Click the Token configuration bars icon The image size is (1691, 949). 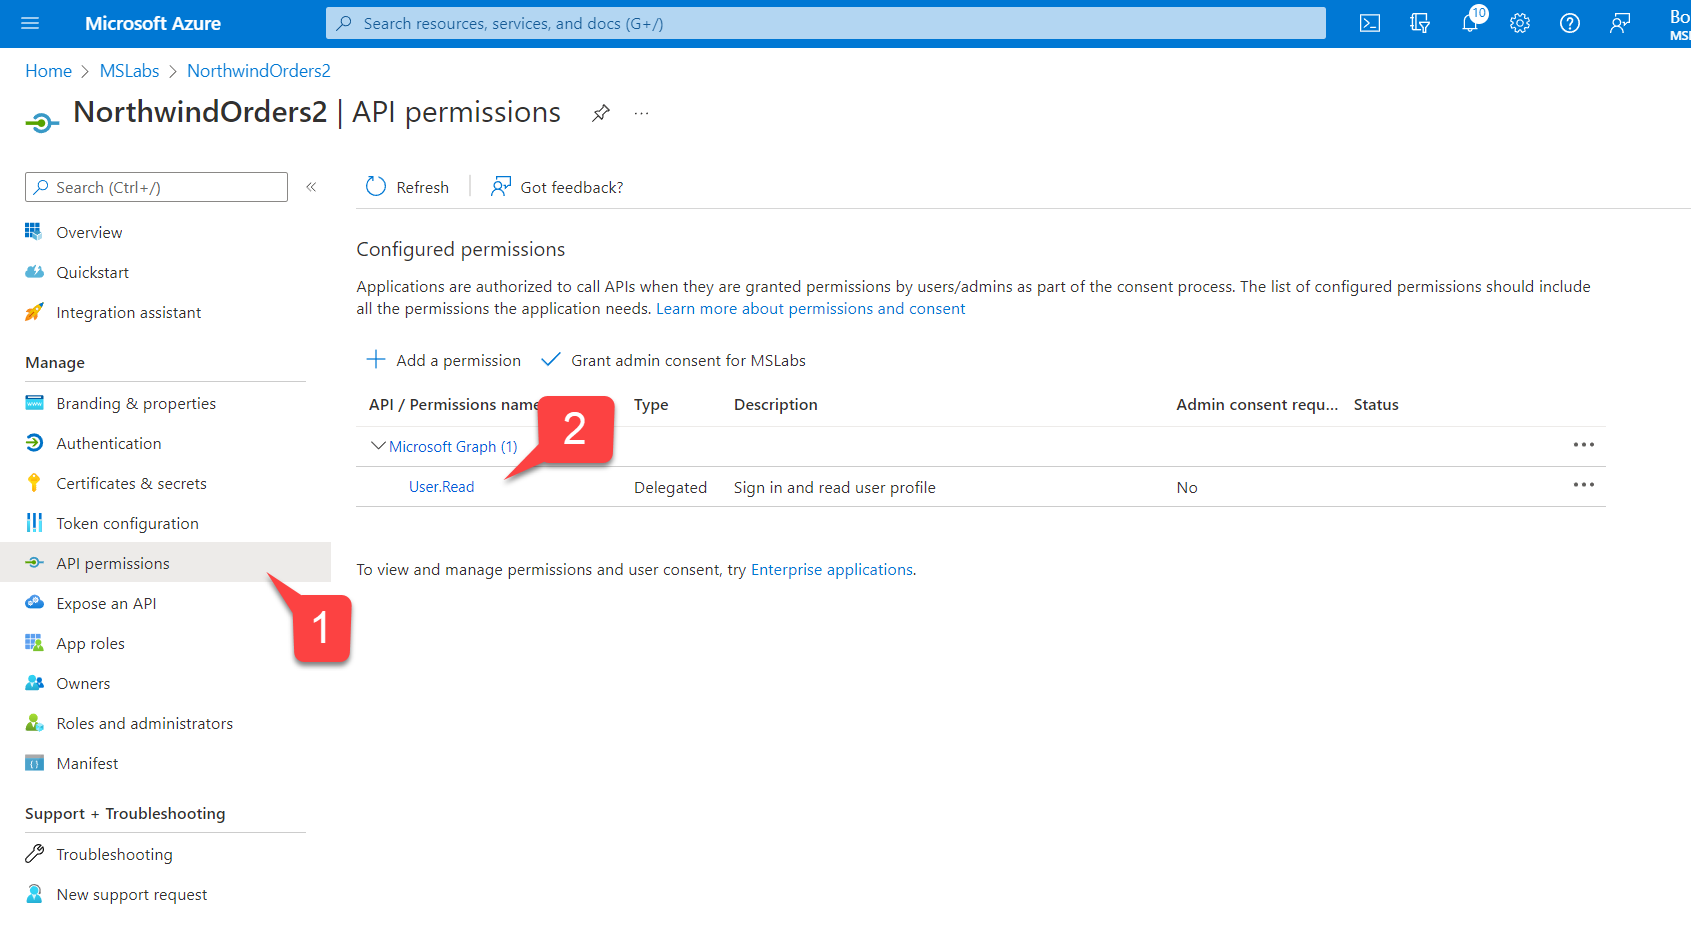[34, 523]
